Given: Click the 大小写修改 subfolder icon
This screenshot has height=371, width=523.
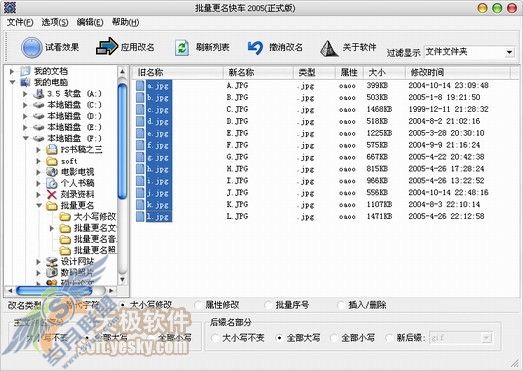Looking at the screenshot, I should pyautogui.click(x=65, y=217).
